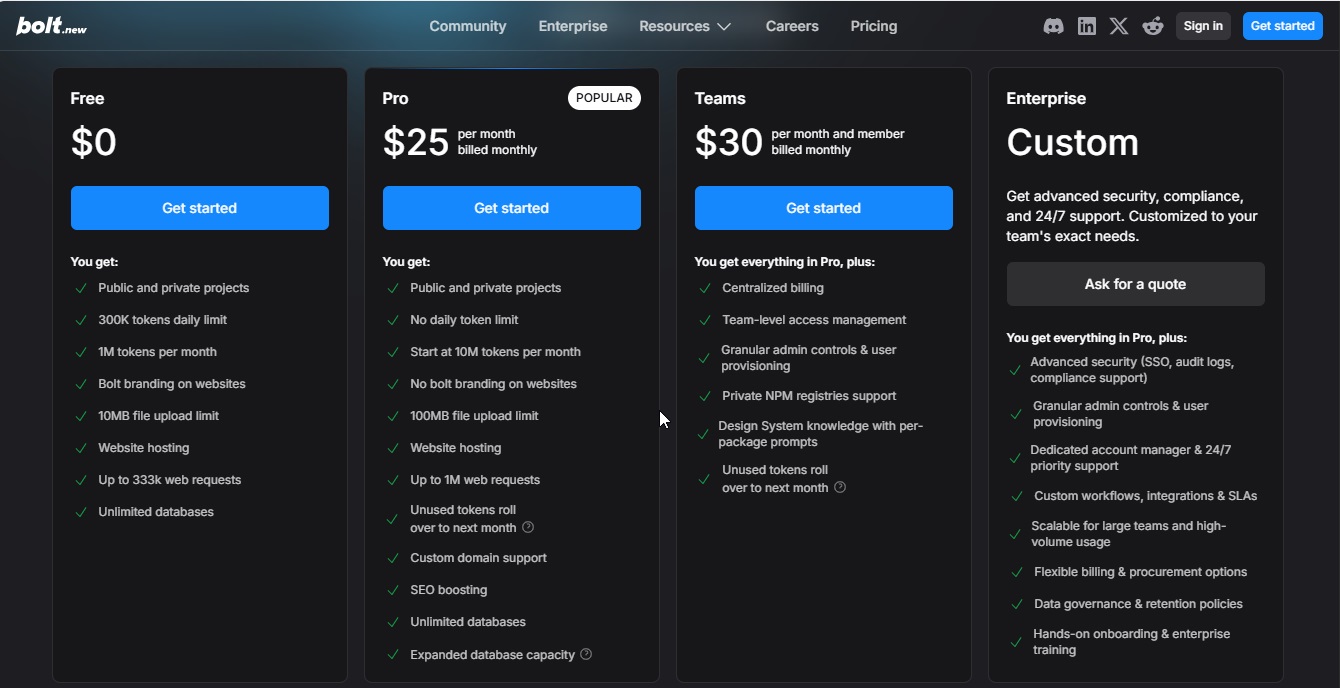The image size is (1340, 688).
Task: Open the tooltip beside Teams' unused tokens rollover
Action: point(840,487)
